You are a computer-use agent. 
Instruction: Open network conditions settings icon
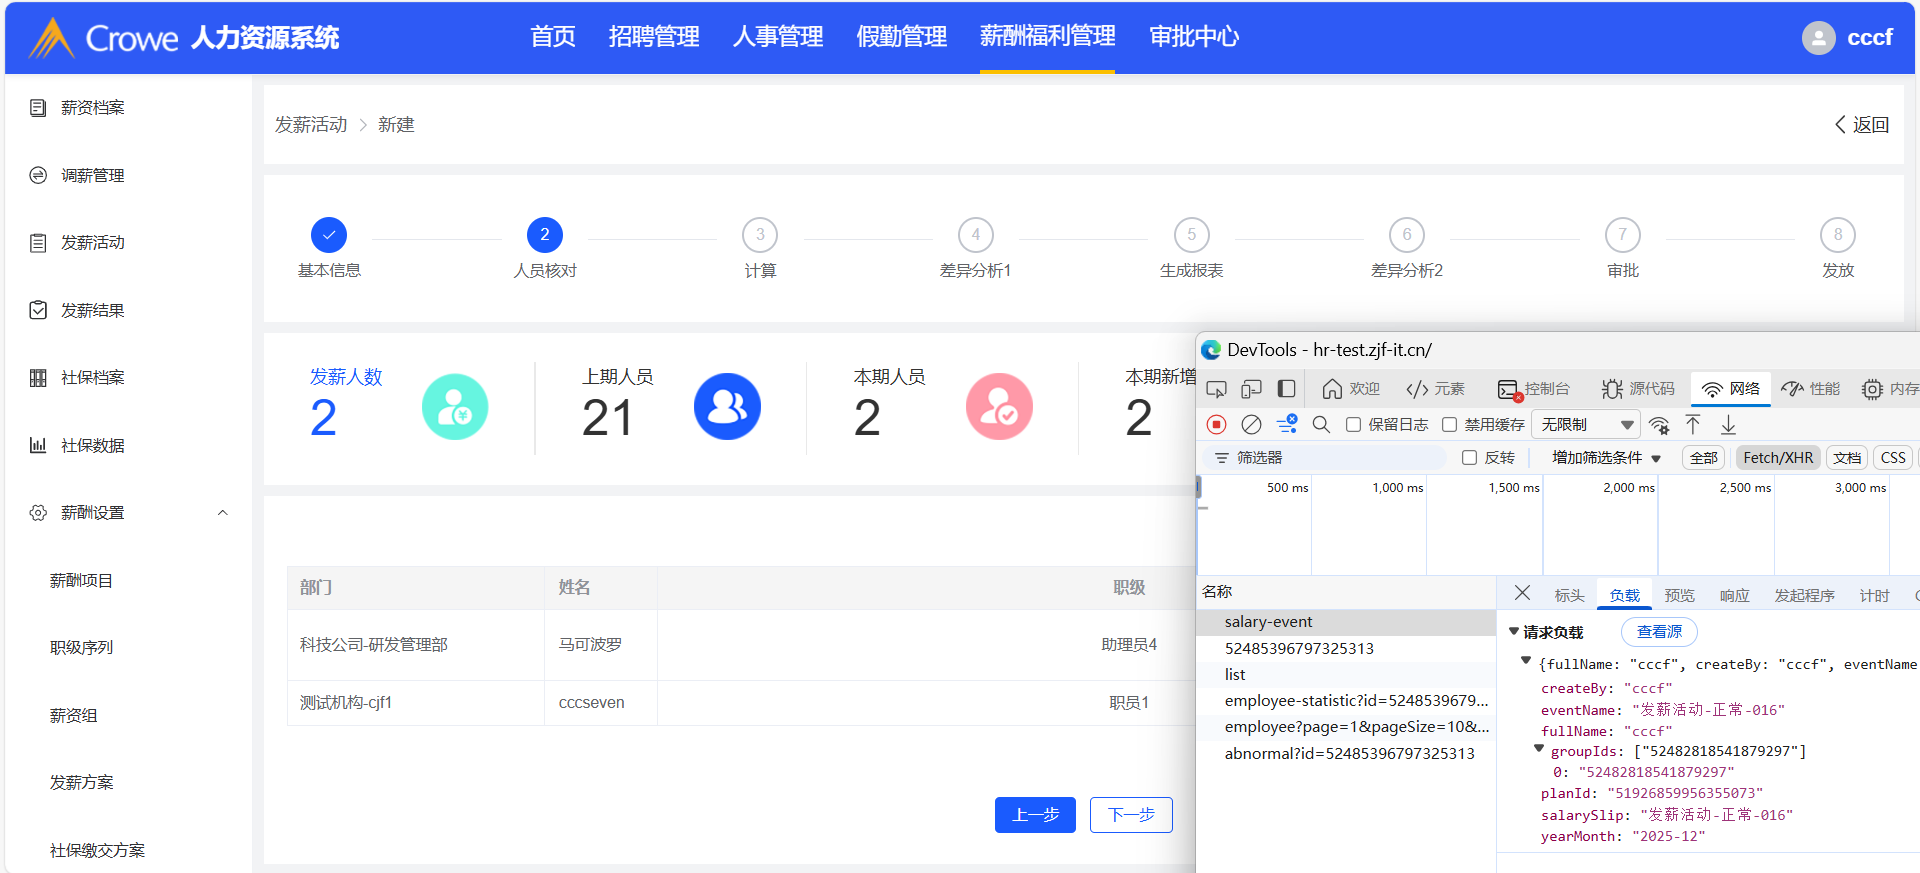(x=1659, y=425)
